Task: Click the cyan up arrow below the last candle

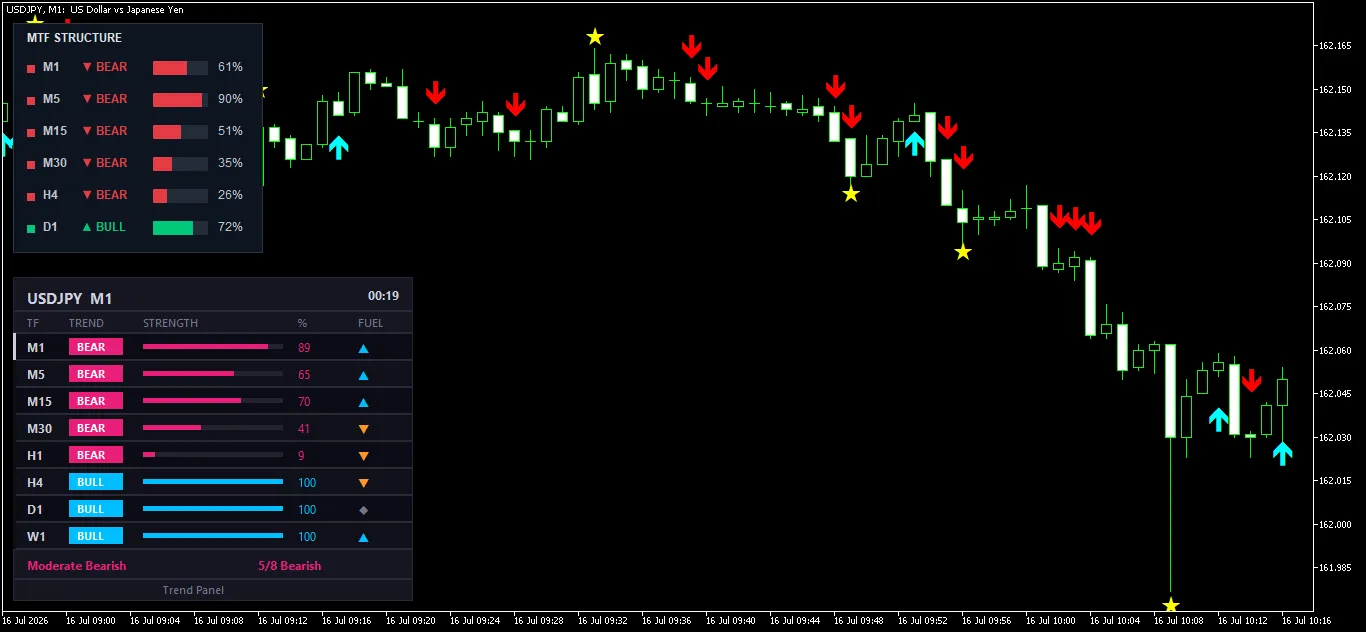Action: point(1283,453)
